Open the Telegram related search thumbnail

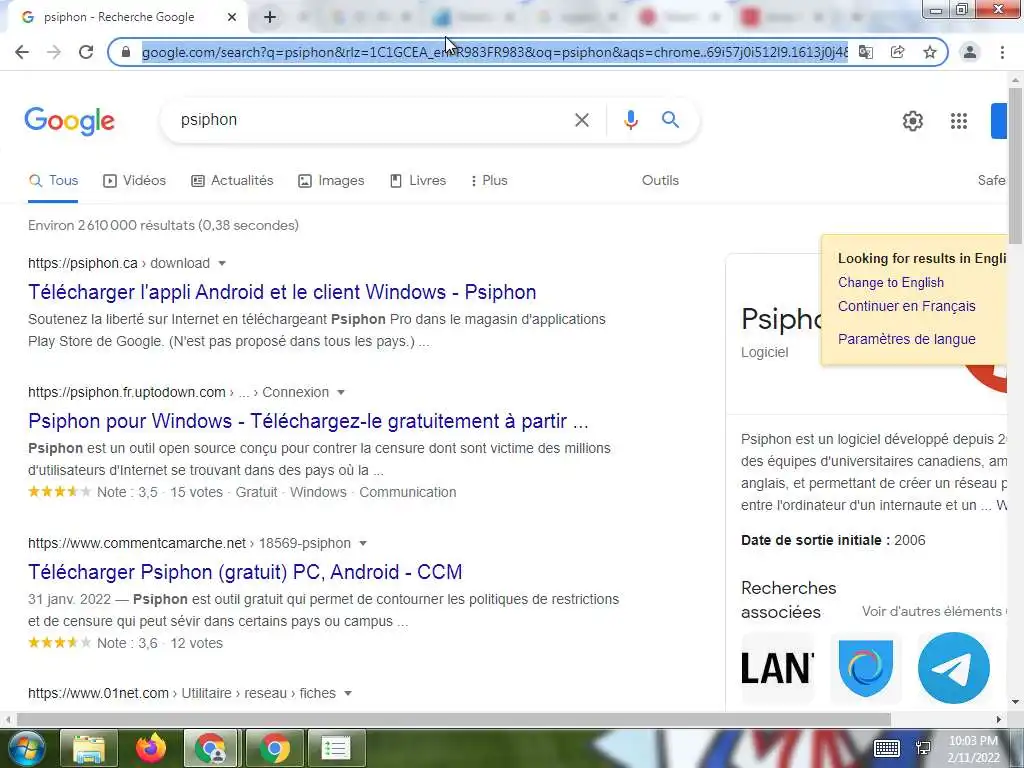pos(953,667)
